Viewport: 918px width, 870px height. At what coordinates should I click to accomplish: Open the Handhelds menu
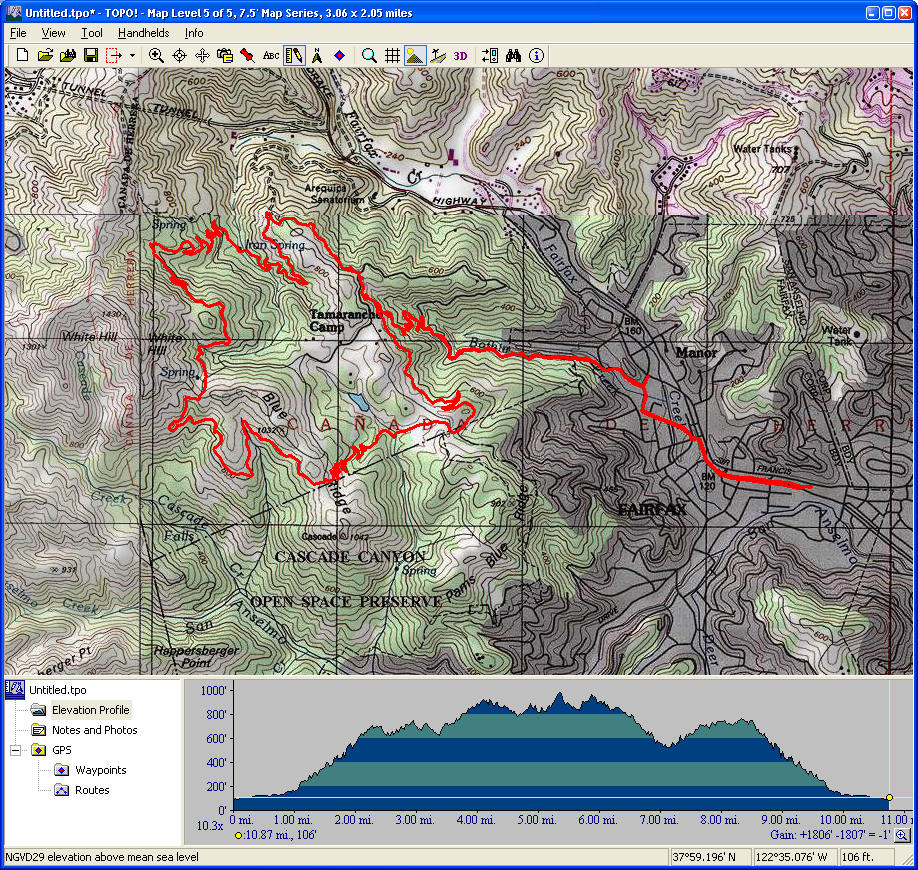[x=143, y=33]
